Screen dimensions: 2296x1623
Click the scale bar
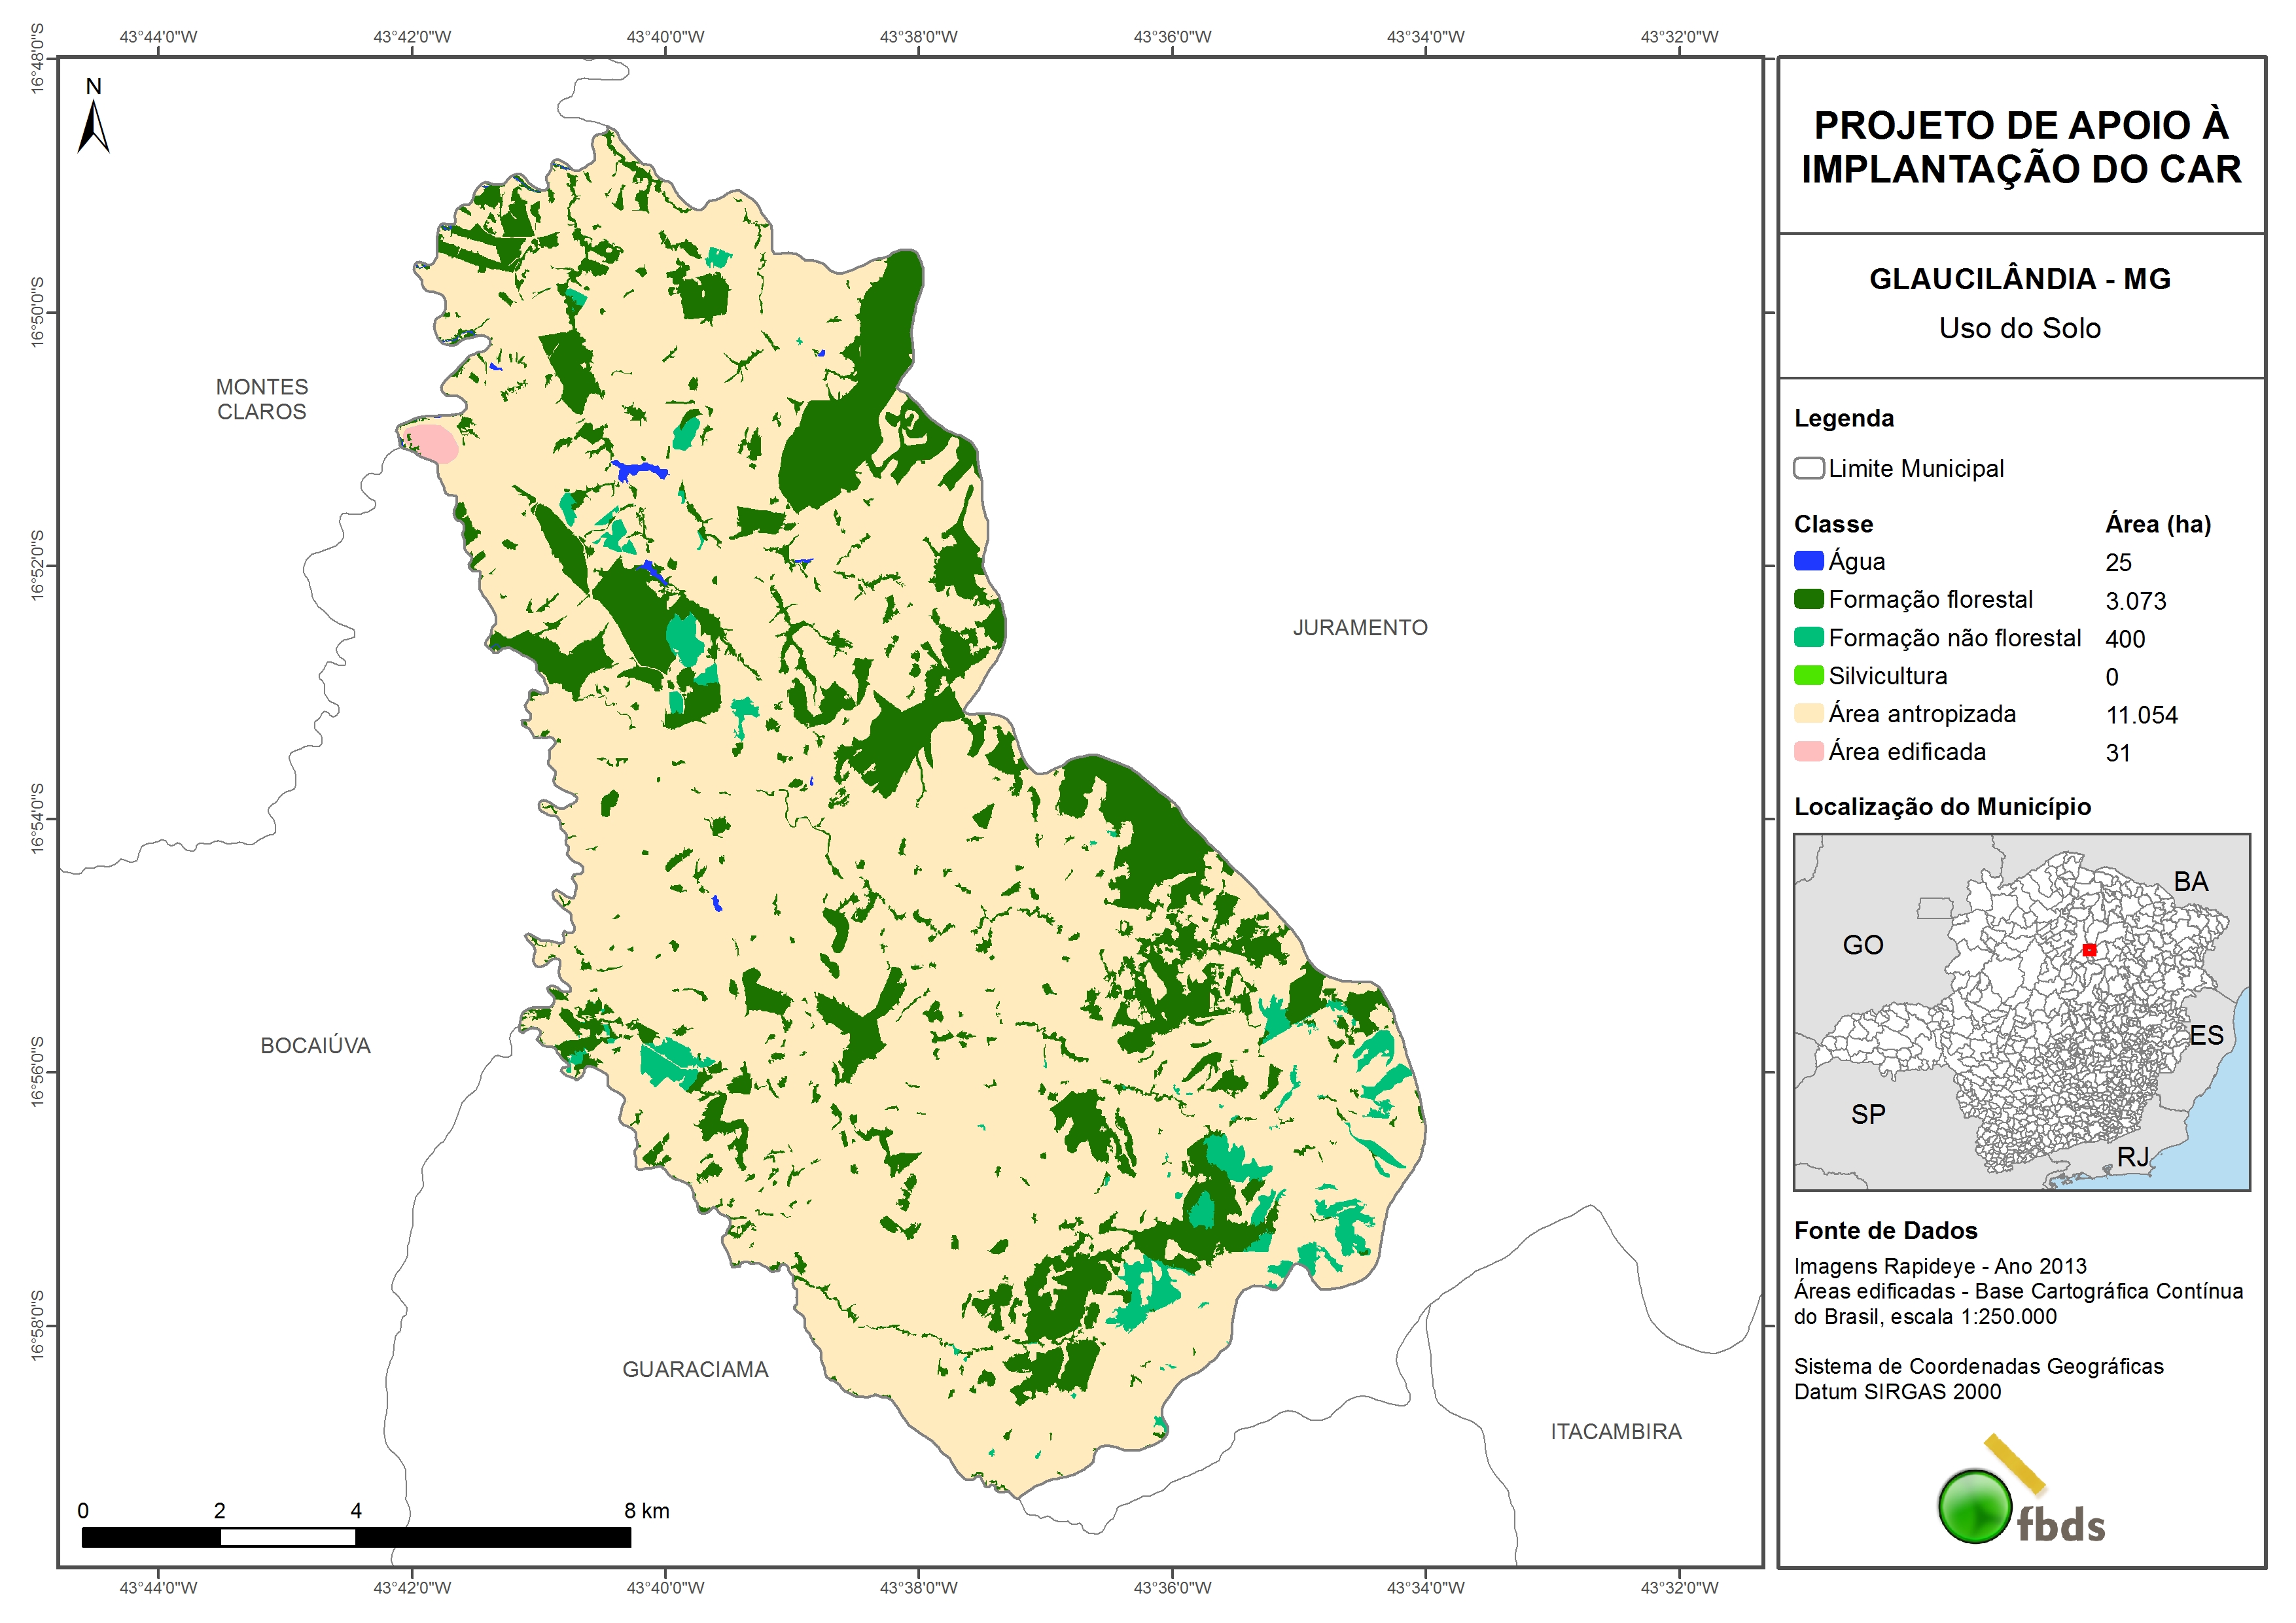[x=356, y=1536]
